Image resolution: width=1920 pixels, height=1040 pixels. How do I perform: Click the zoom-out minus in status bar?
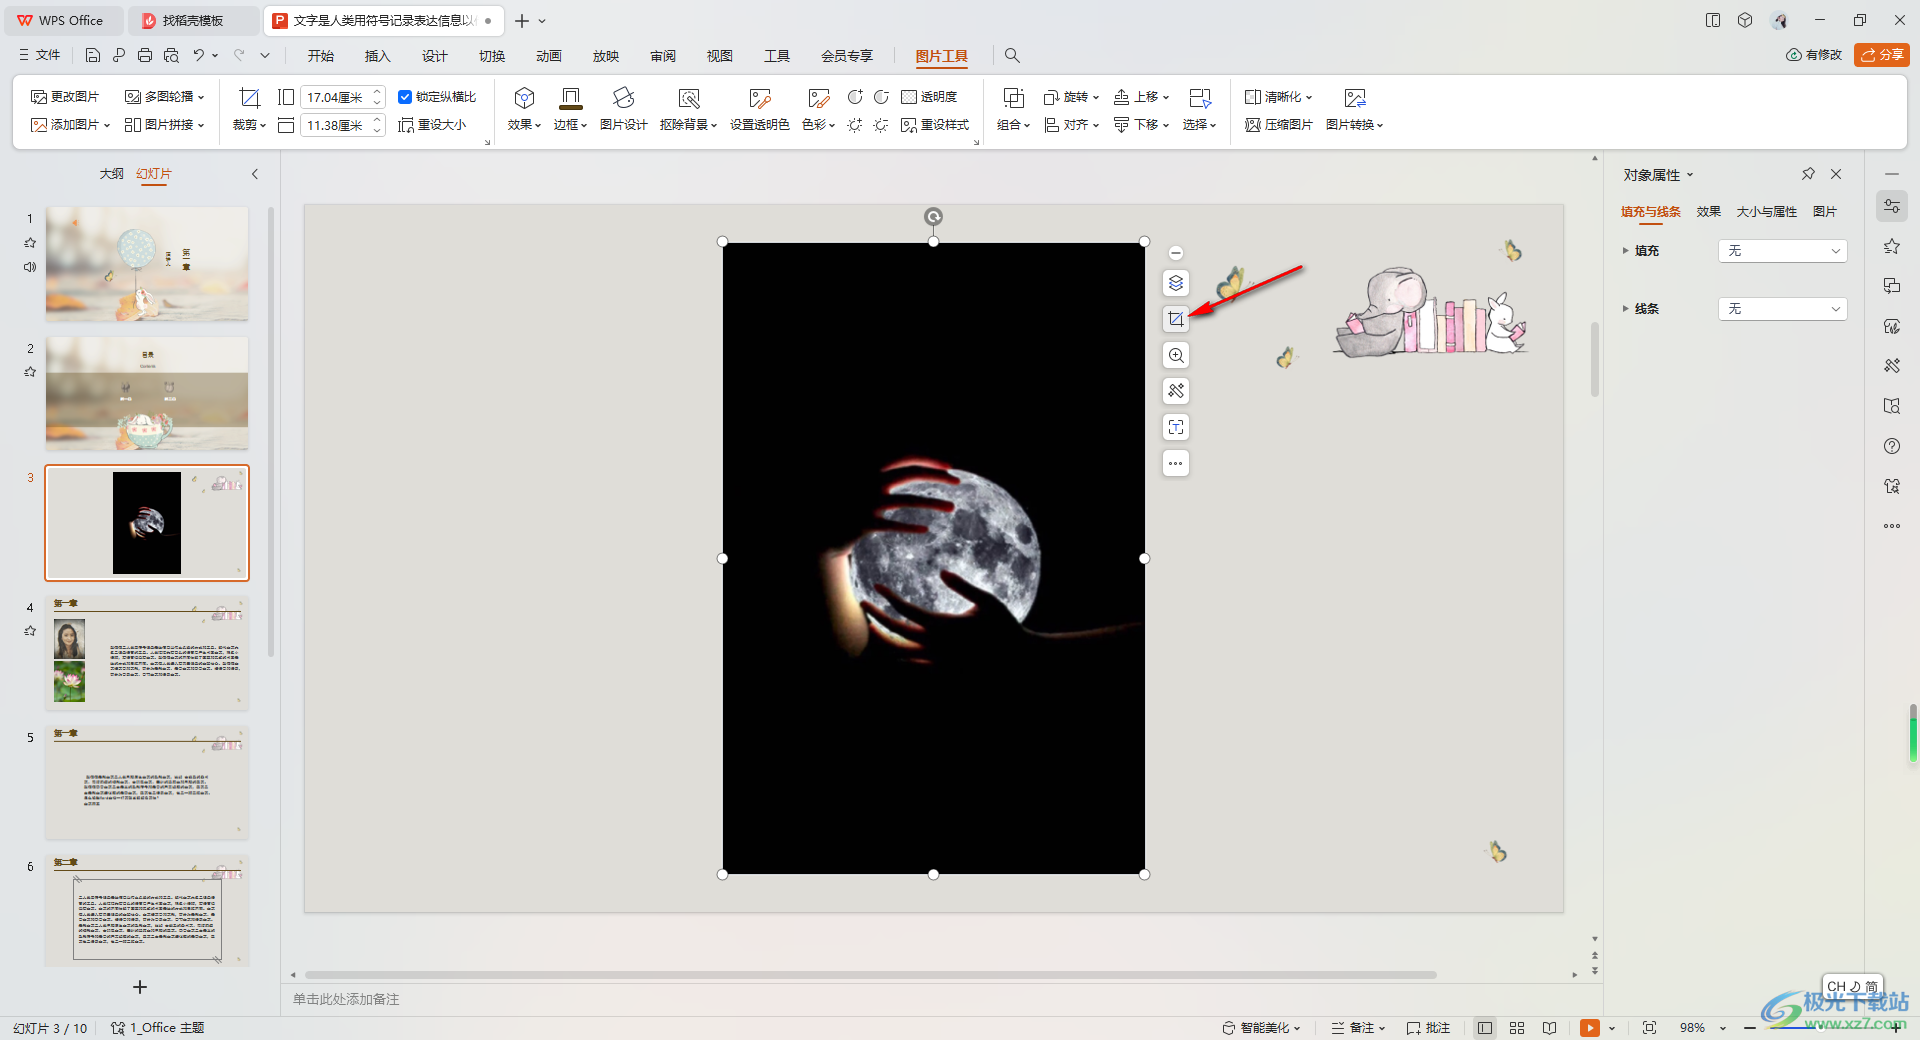tap(1750, 1028)
